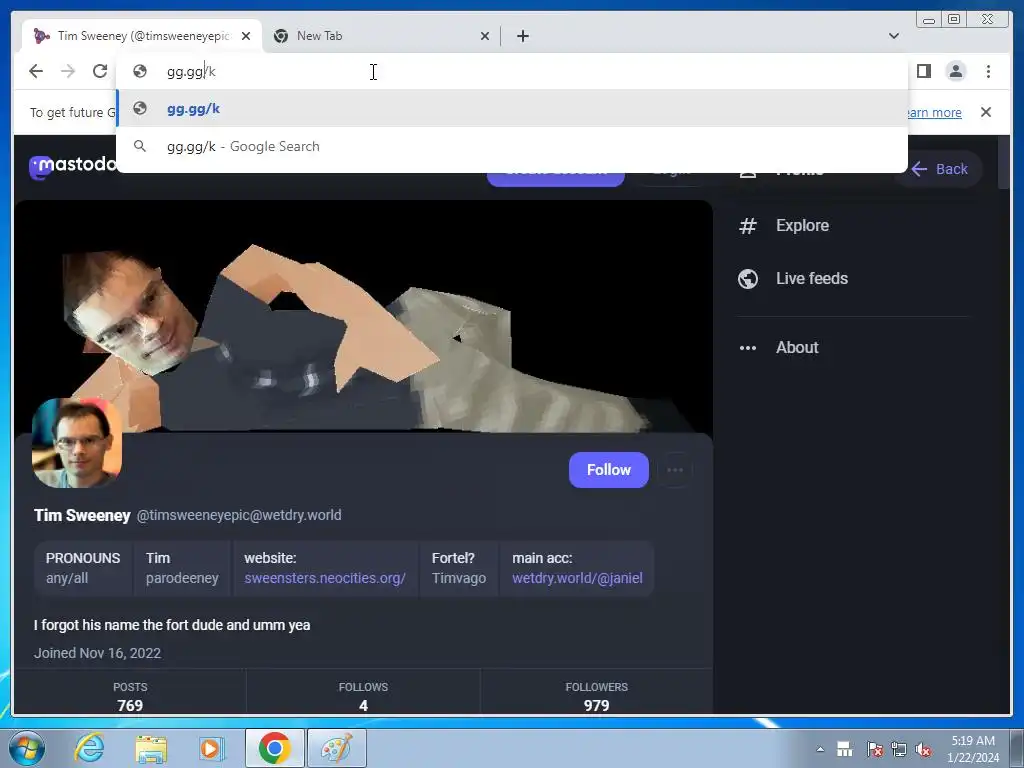The width and height of the screenshot is (1024, 768).
Task: Select the gg.gg/k Google Search suggestion
Action: (513, 146)
